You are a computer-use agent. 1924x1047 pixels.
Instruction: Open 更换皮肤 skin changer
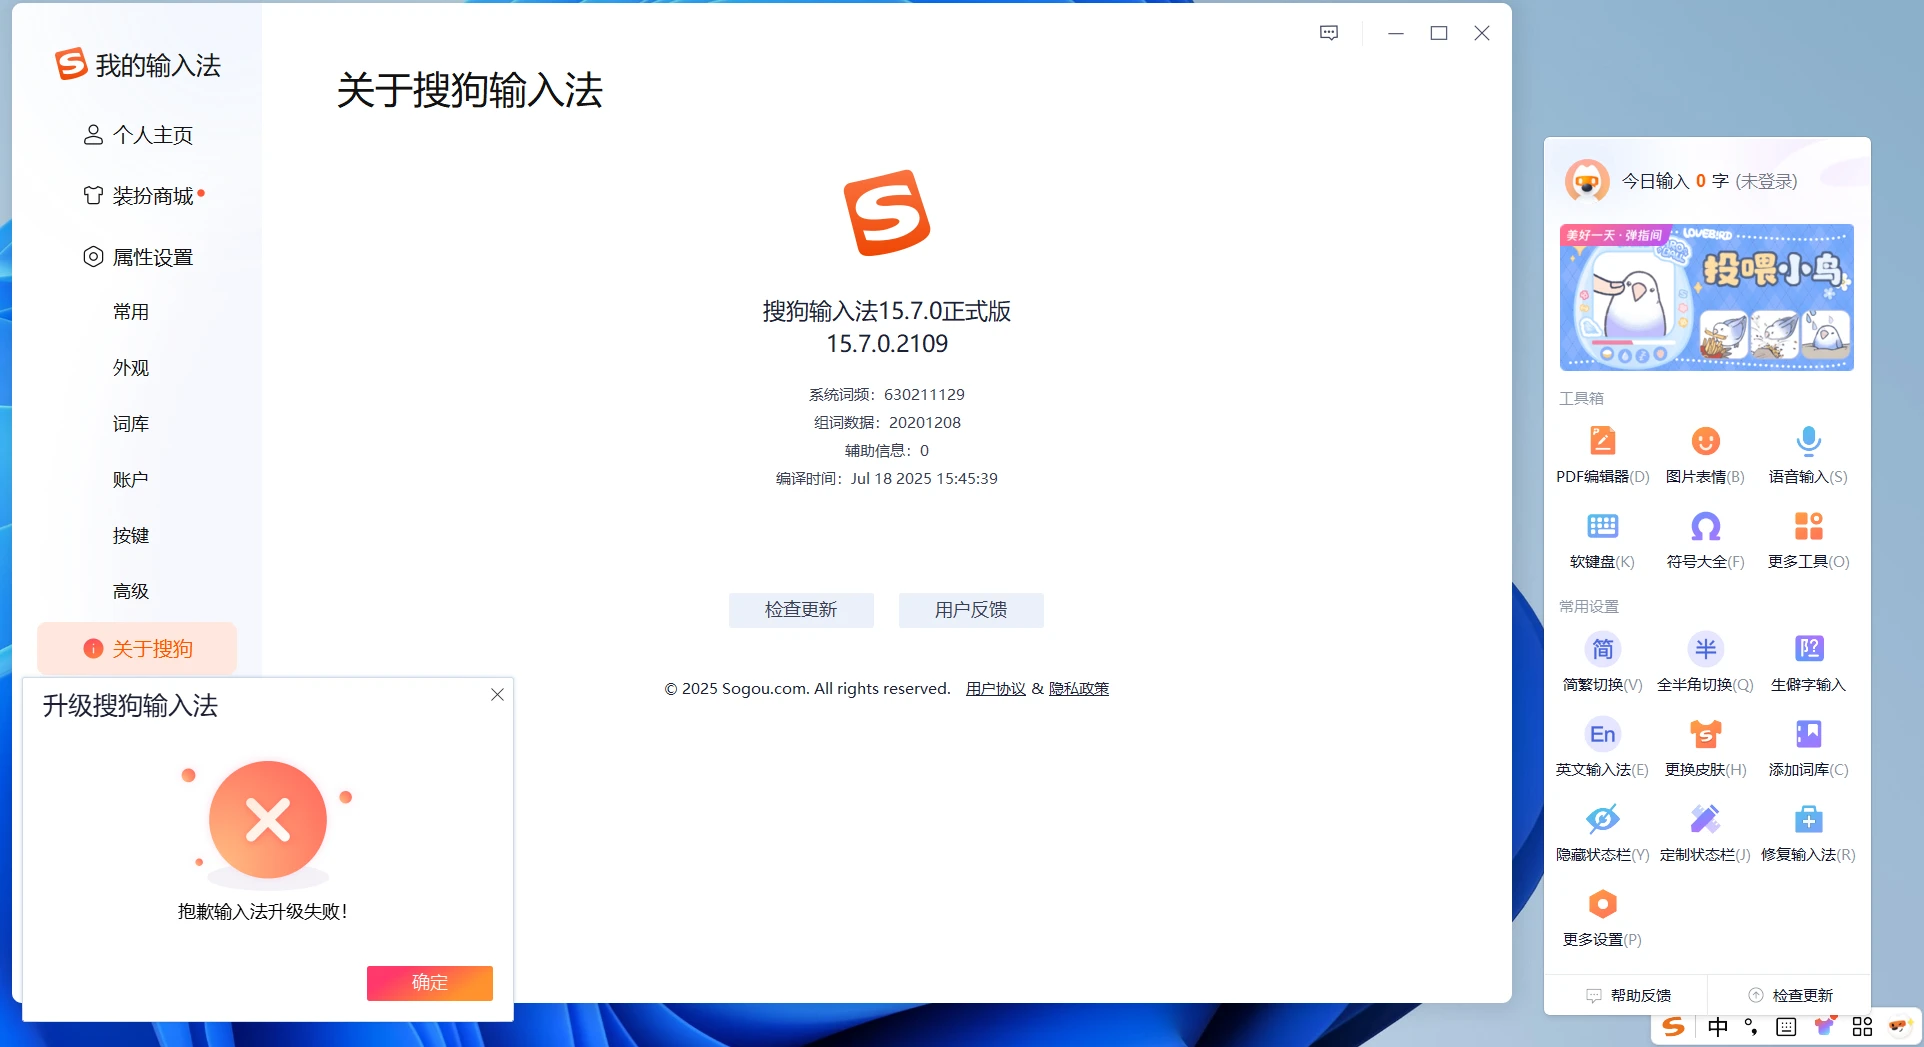click(1705, 734)
